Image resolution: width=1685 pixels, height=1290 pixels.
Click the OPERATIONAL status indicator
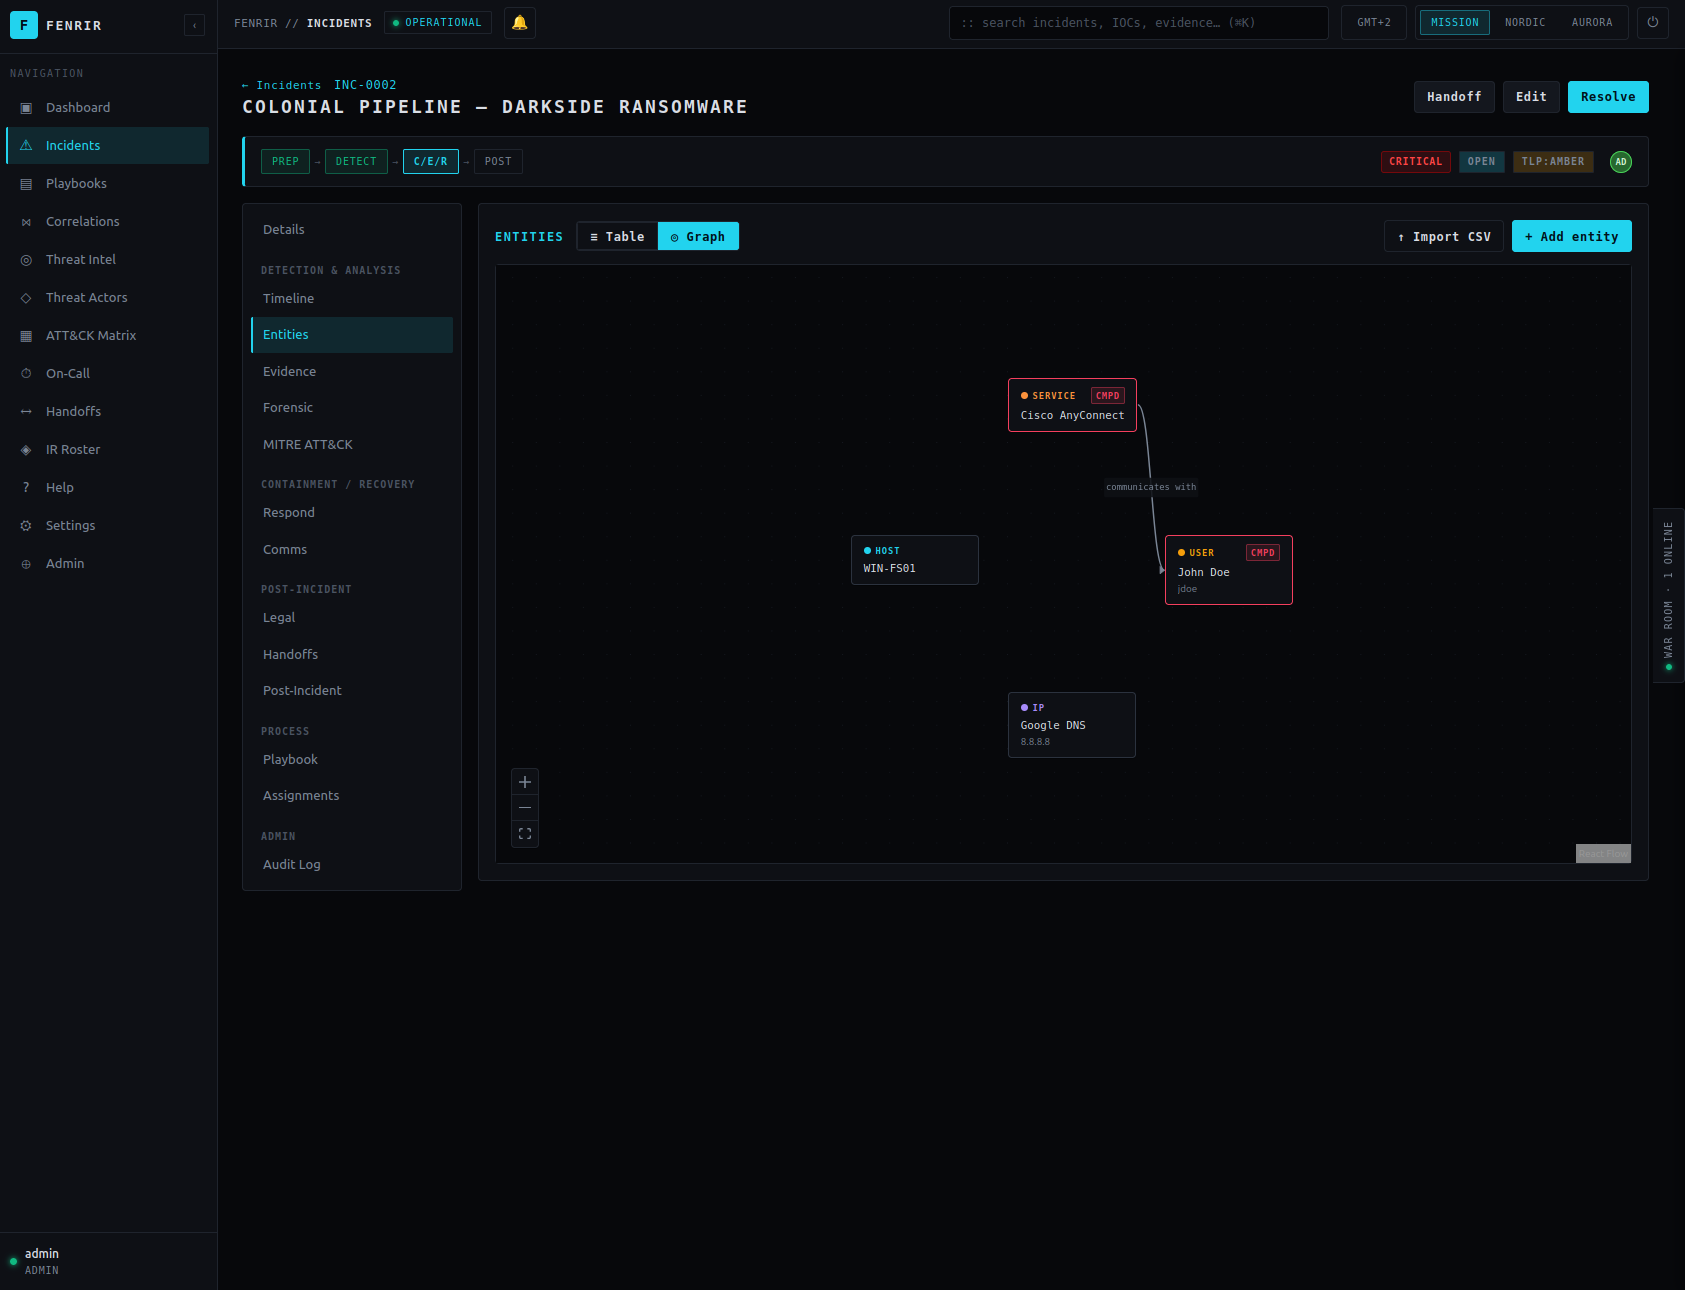(438, 23)
